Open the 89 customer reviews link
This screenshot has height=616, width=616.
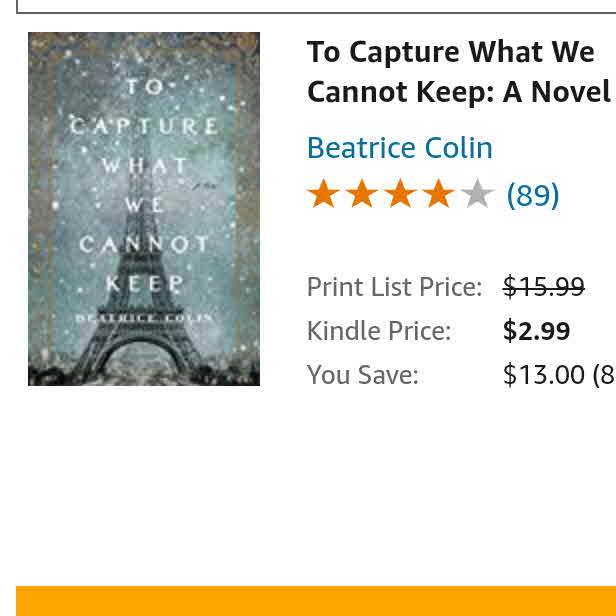[x=533, y=195]
